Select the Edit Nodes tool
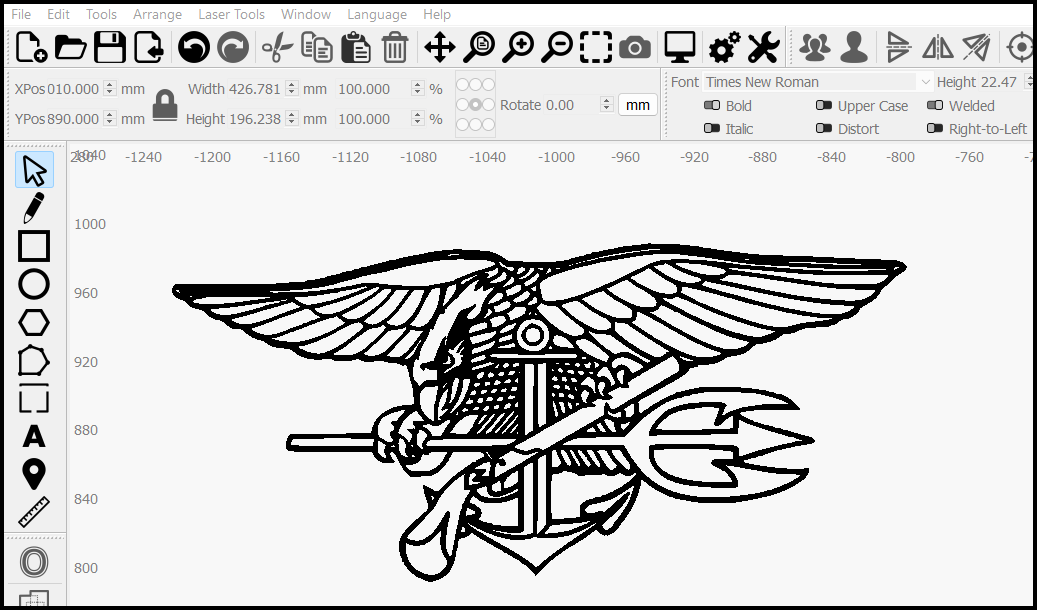 pyautogui.click(x=34, y=361)
